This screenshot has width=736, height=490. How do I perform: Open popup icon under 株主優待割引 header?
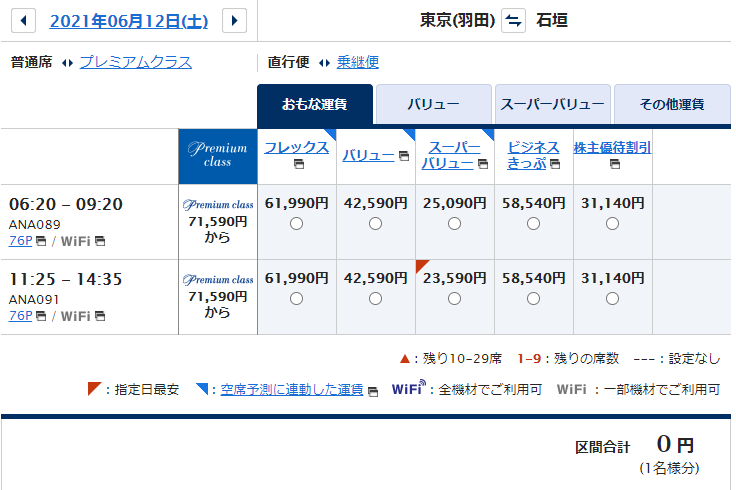(x=614, y=164)
